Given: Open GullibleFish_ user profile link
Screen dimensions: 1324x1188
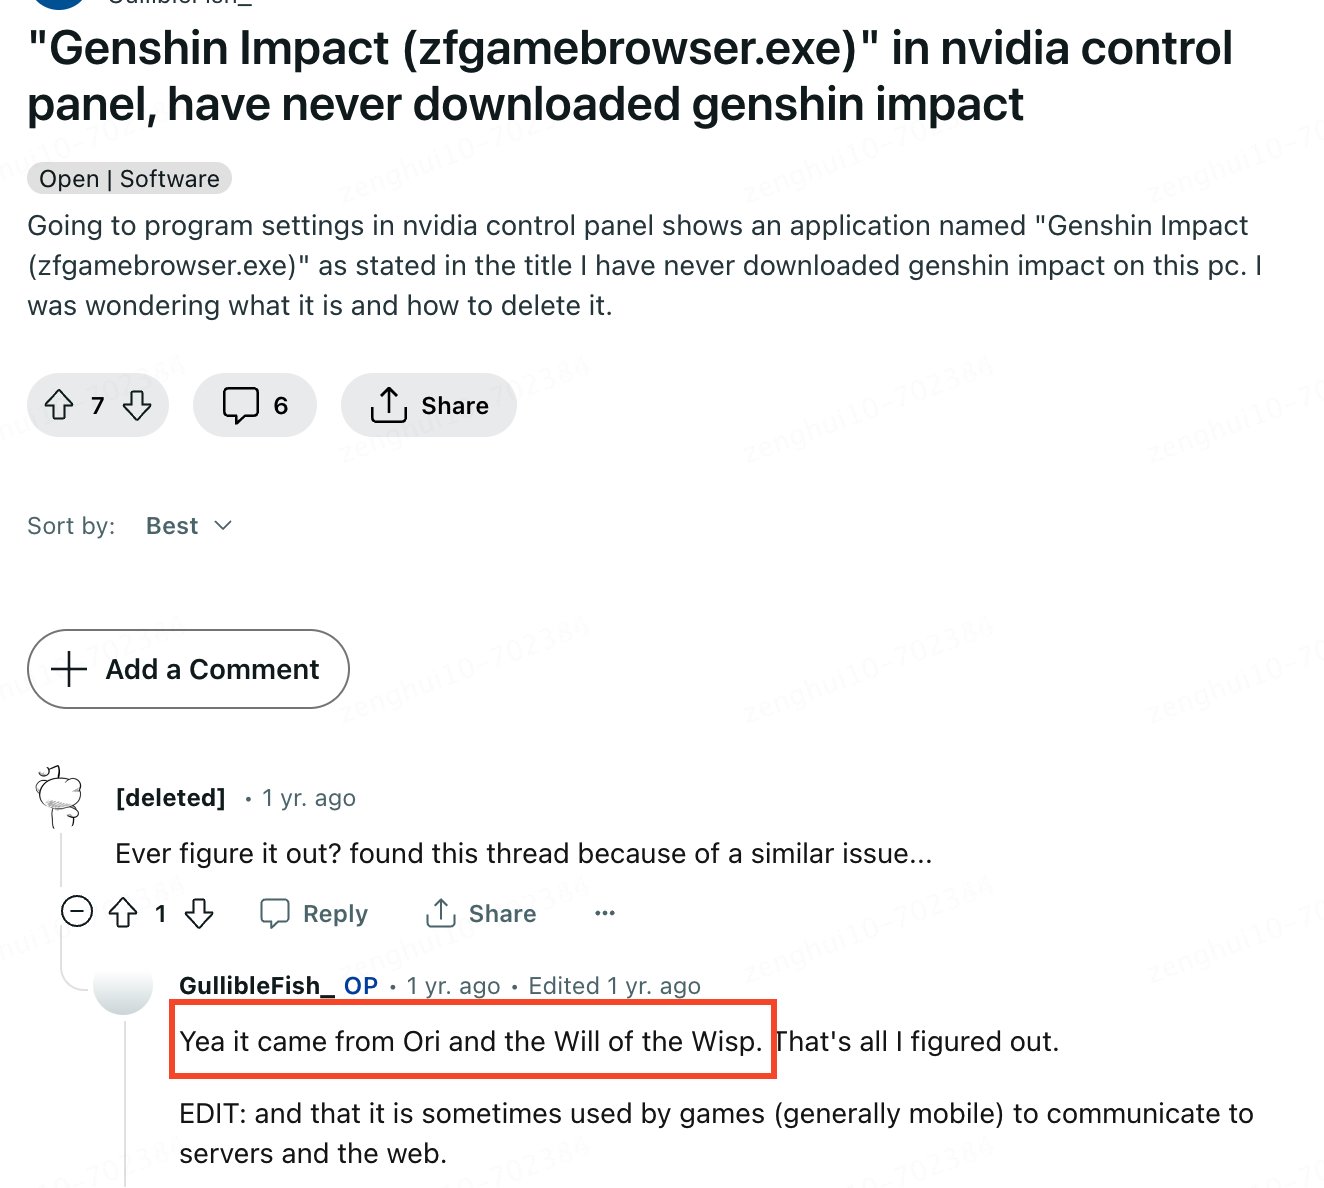Looking at the screenshot, I should click(257, 986).
